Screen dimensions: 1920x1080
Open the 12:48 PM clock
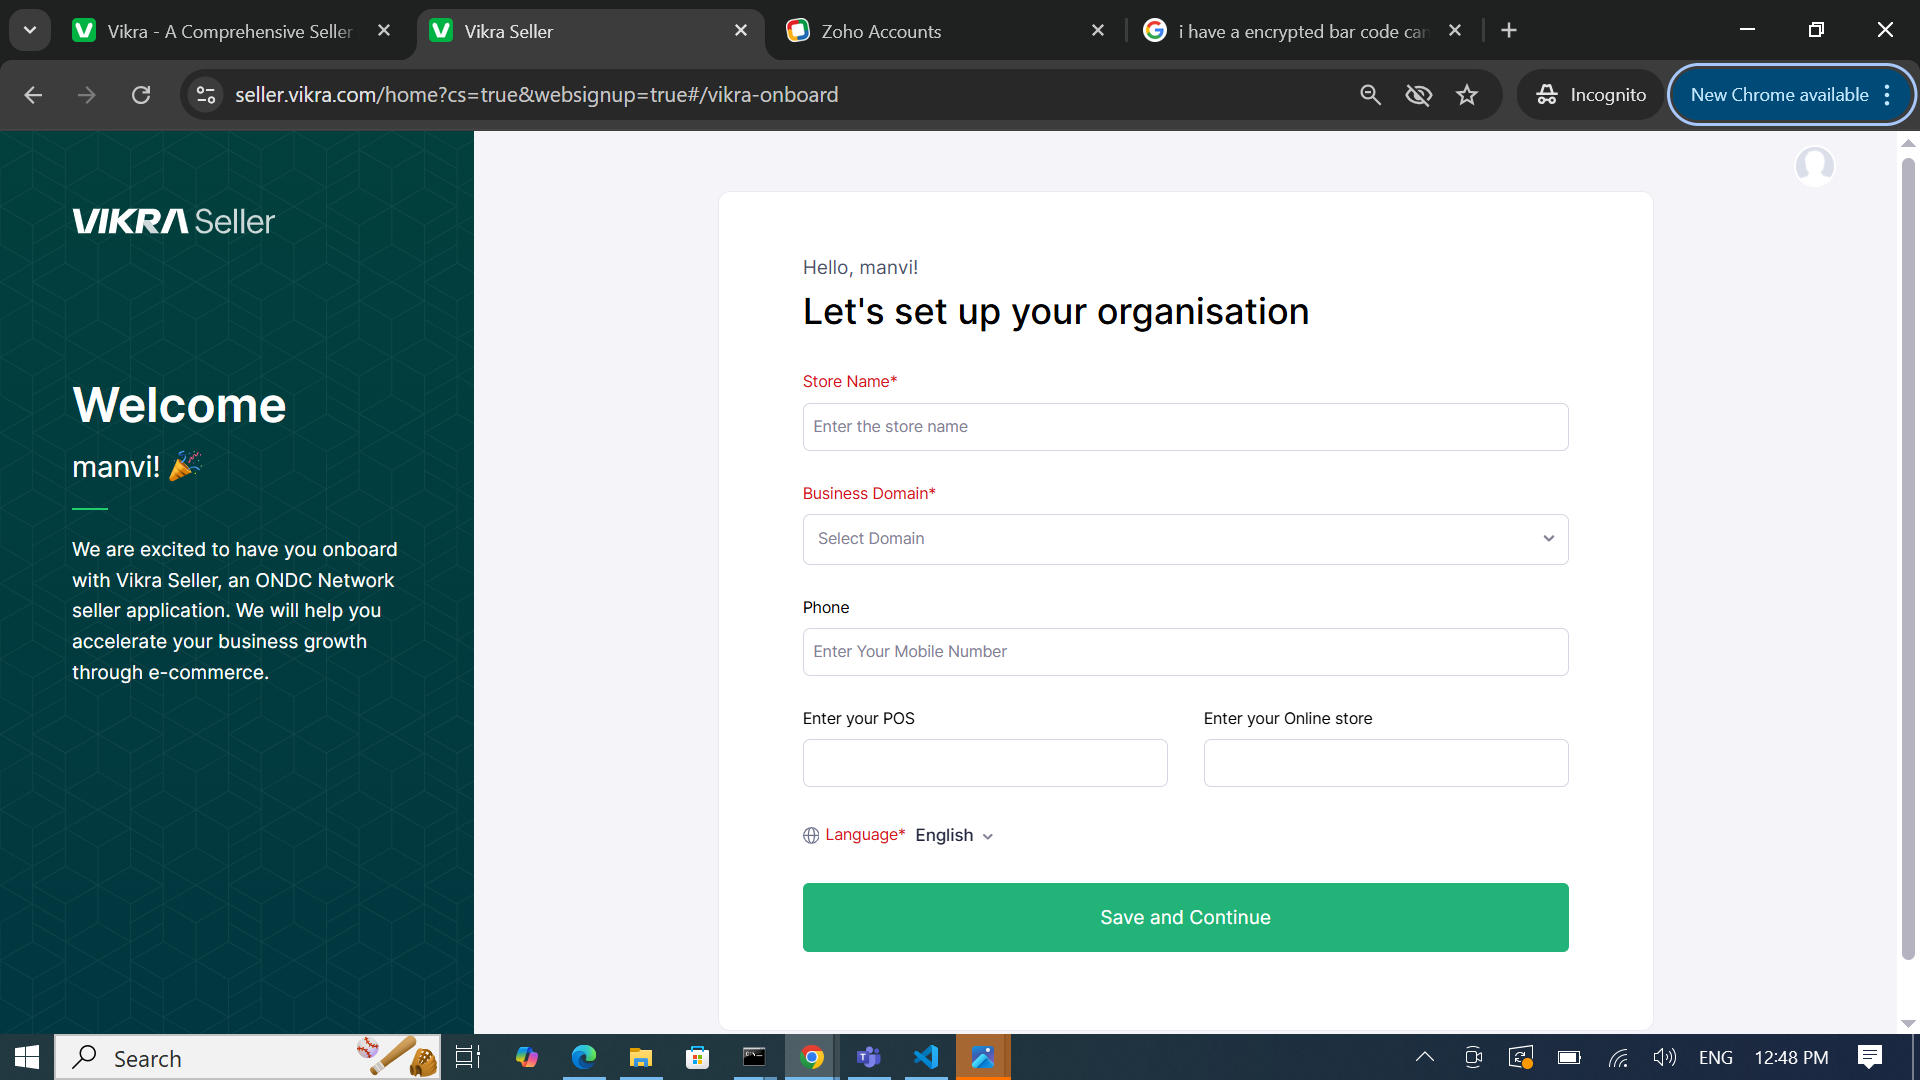click(x=1791, y=1057)
